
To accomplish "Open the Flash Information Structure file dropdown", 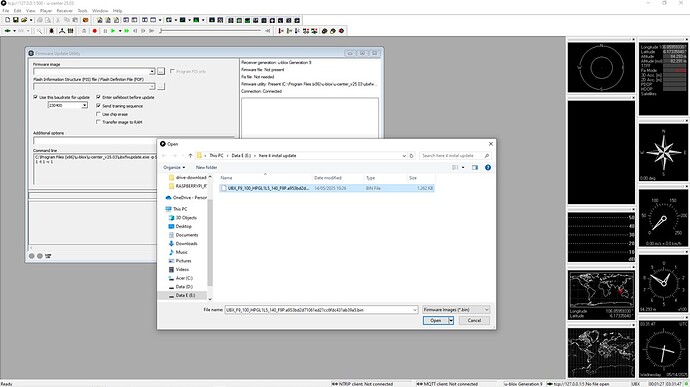I will tap(152, 86).
